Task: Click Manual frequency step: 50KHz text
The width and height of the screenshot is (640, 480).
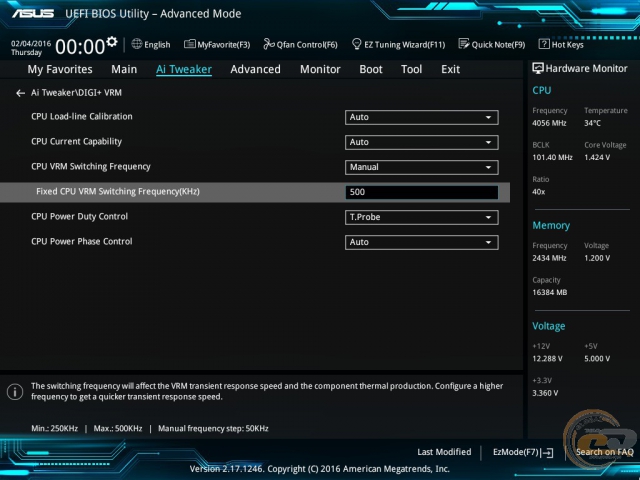Action: (x=213, y=429)
